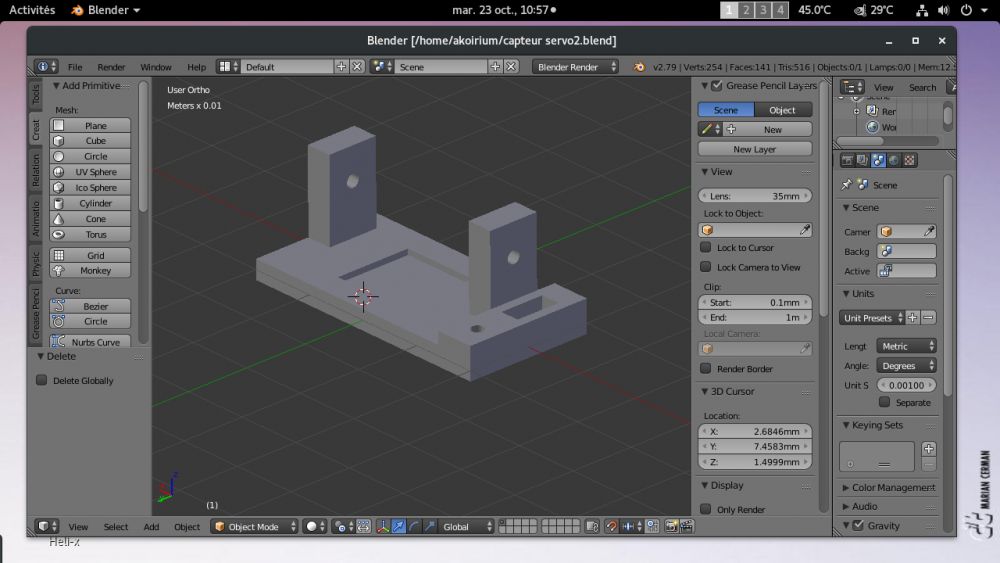Click the 3D Cursor X location field

[x=754, y=432]
